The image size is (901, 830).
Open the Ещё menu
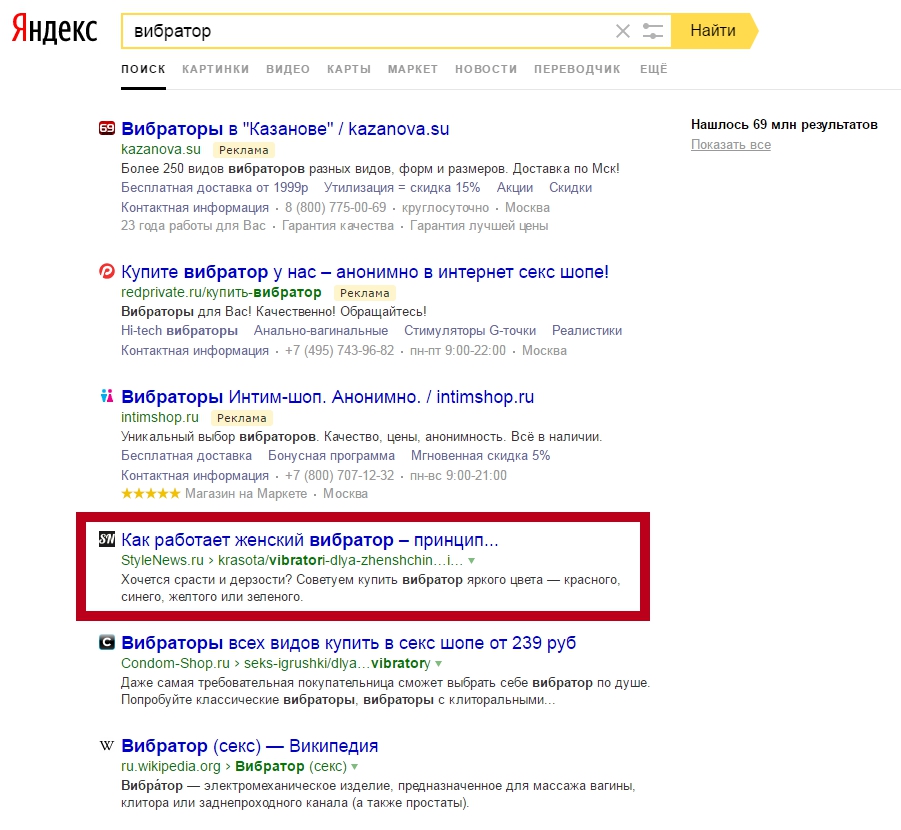coord(654,69)
